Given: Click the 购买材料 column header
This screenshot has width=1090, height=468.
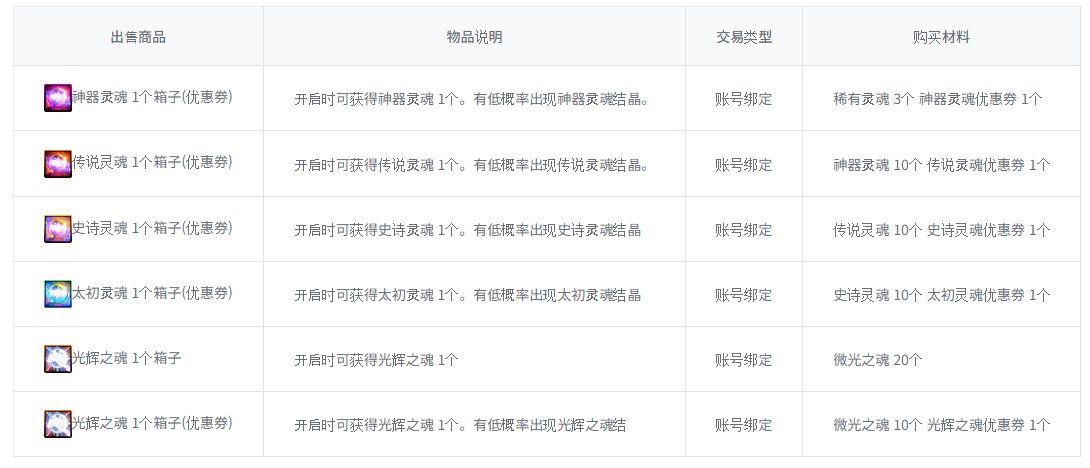Looking at the screenshot, I should tap(942, 37).
